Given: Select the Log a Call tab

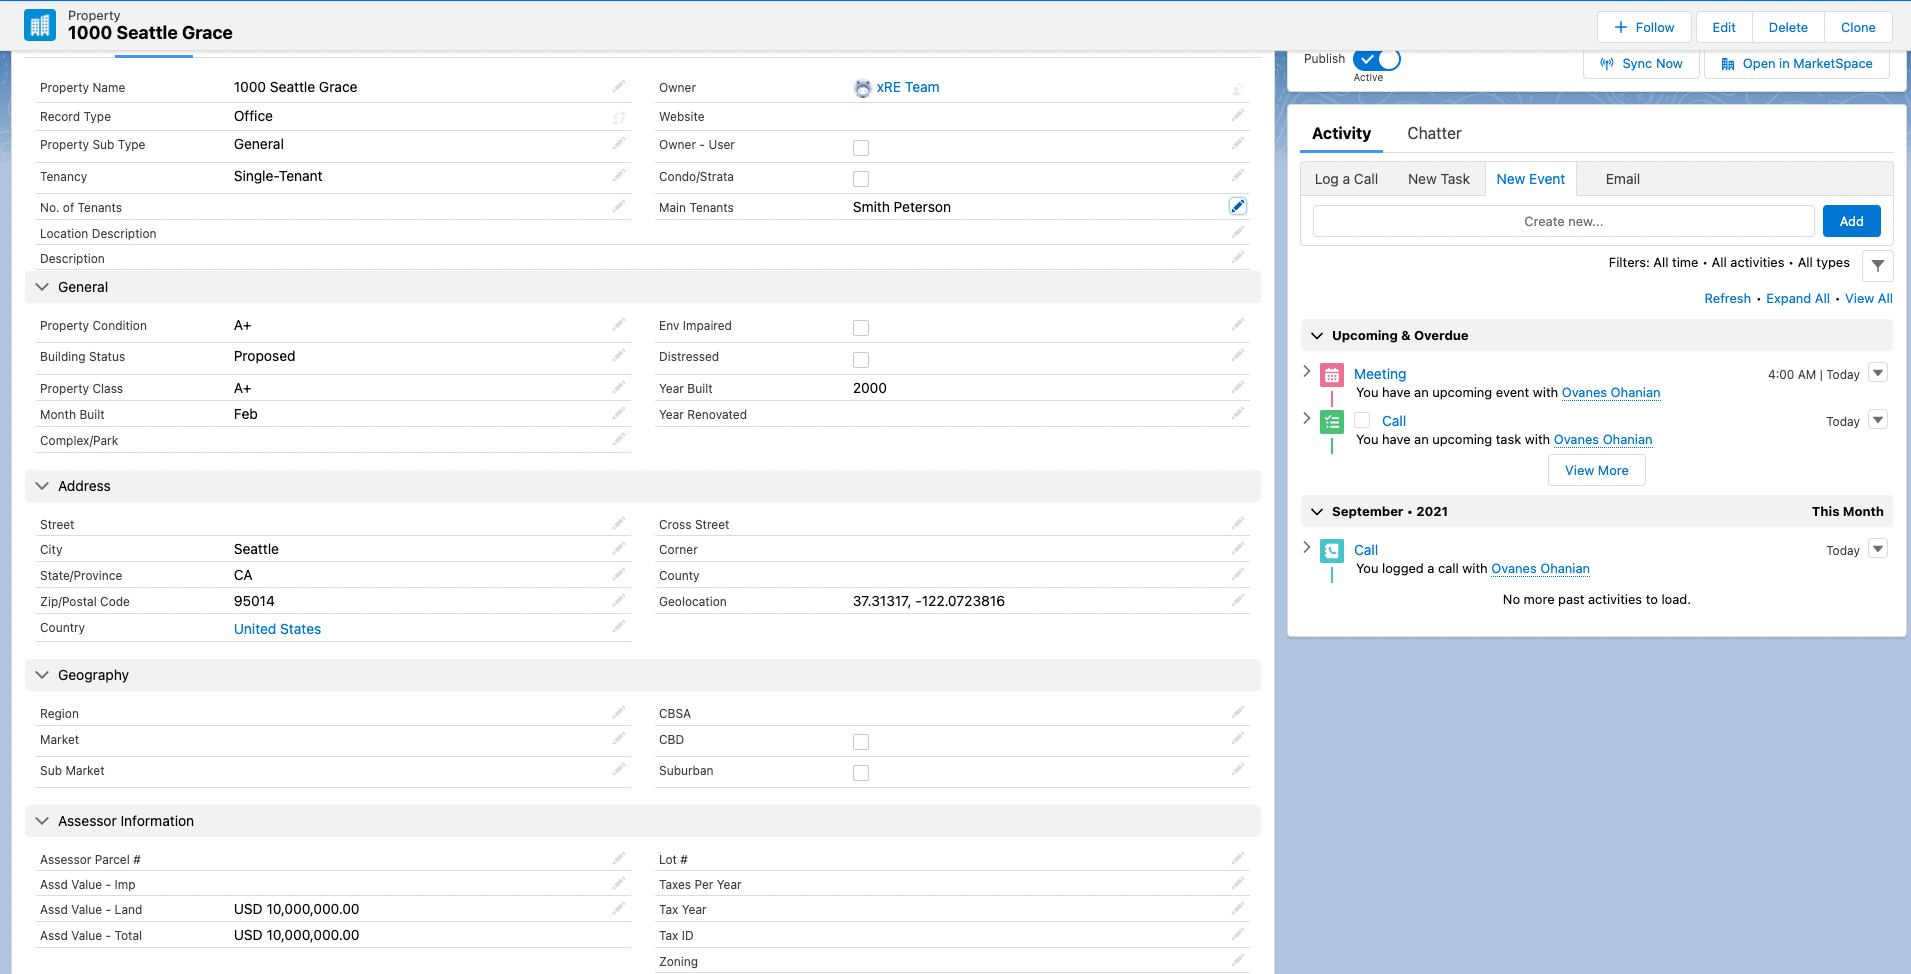Looking at the screenshot, I should click(x=1346, y=179).
